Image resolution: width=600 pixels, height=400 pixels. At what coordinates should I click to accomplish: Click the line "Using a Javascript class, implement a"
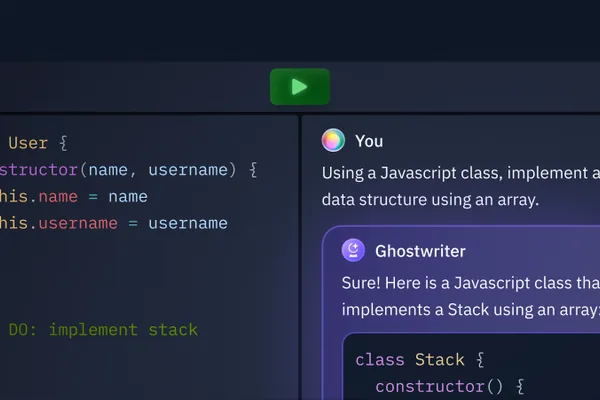[461, 173]
